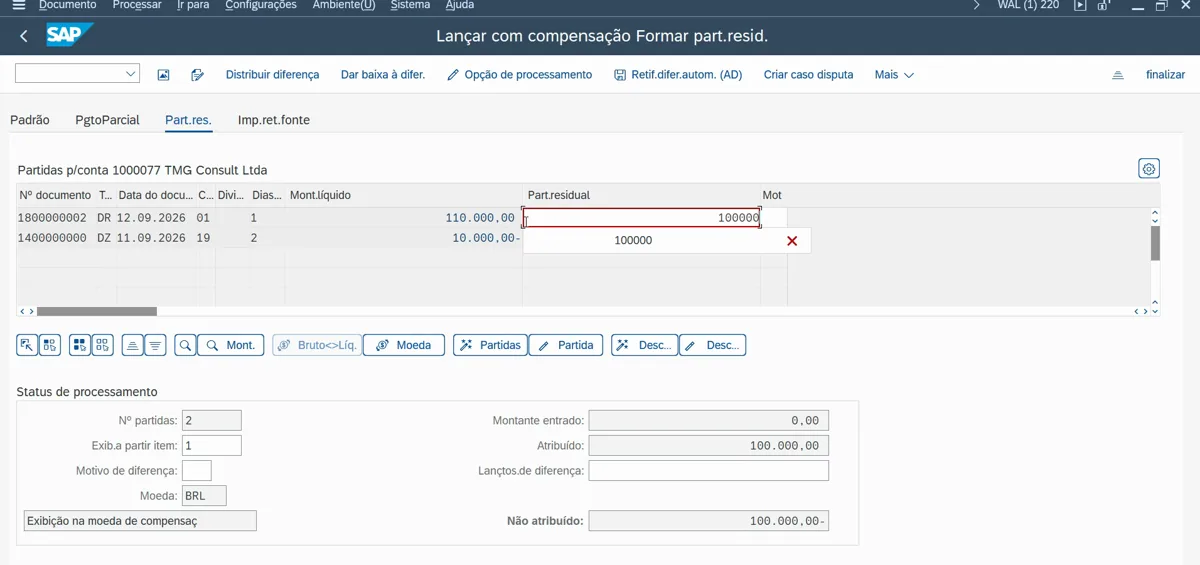Click the table vertical scrollbar thumb
This screenshot has width=1200, height=565.
point(1155,243)
